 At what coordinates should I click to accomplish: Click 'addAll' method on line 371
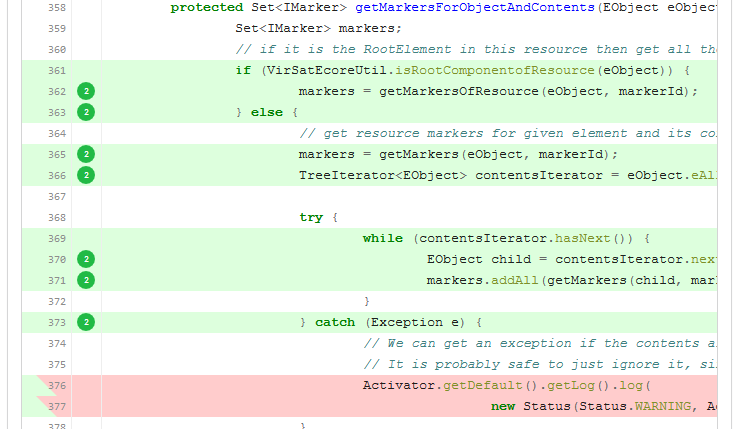[x=514, y=280]
